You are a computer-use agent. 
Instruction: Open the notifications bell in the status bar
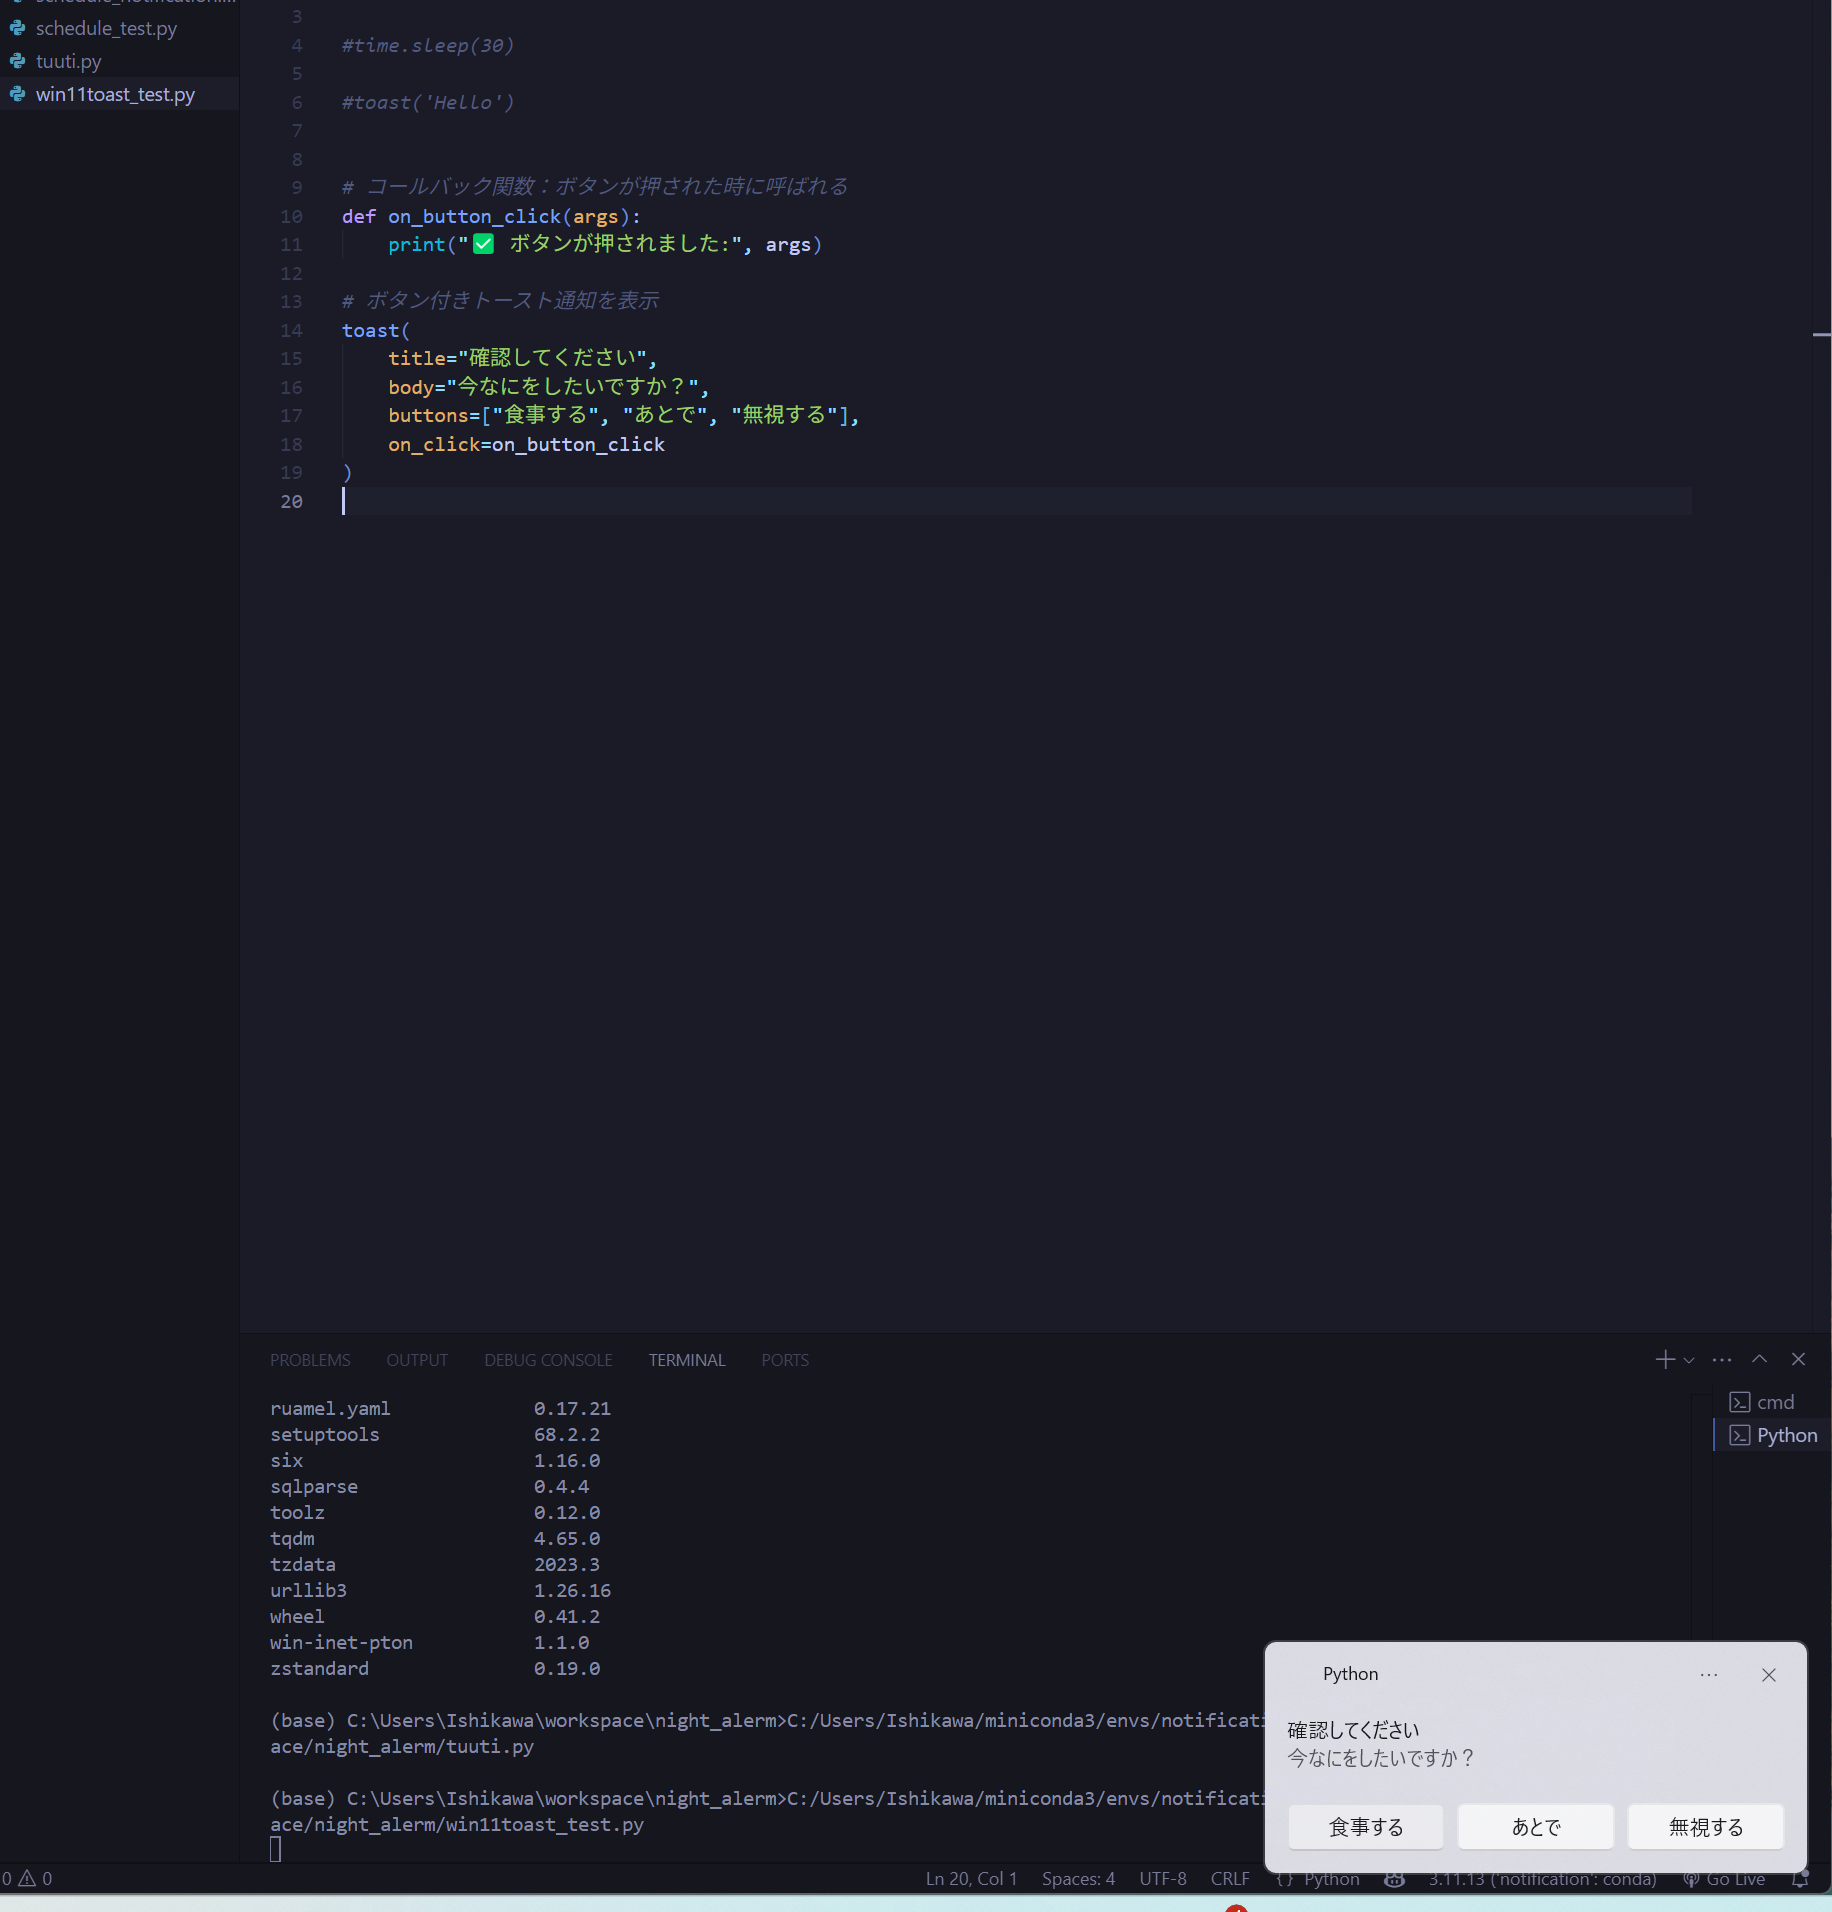(1800, 1879)
